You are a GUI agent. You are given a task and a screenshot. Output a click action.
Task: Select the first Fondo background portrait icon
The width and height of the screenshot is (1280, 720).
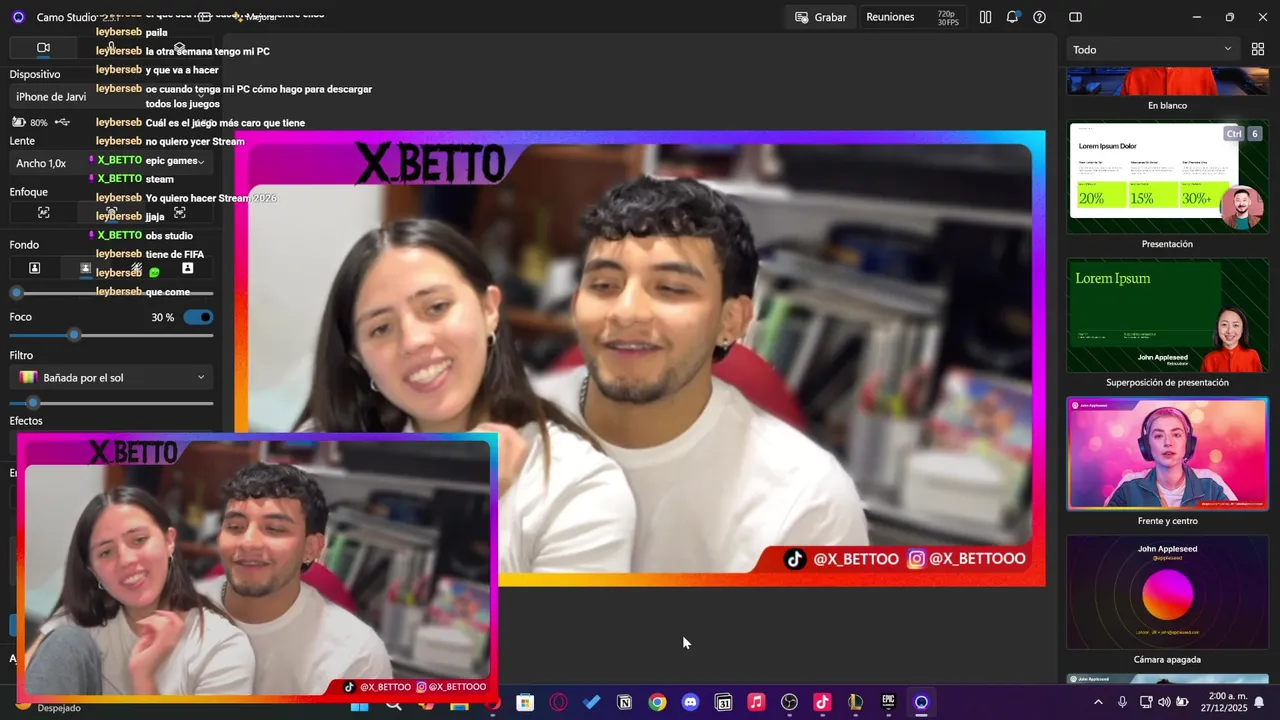(34, 268)
